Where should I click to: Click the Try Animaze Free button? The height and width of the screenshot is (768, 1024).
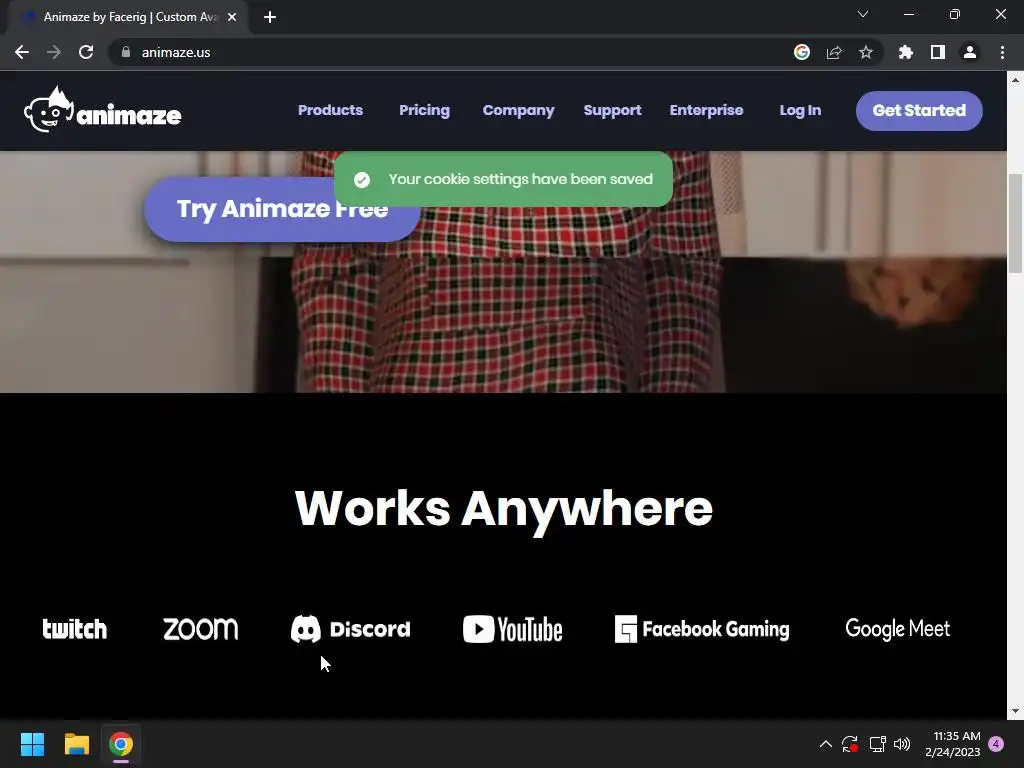(x=282, y=209)
